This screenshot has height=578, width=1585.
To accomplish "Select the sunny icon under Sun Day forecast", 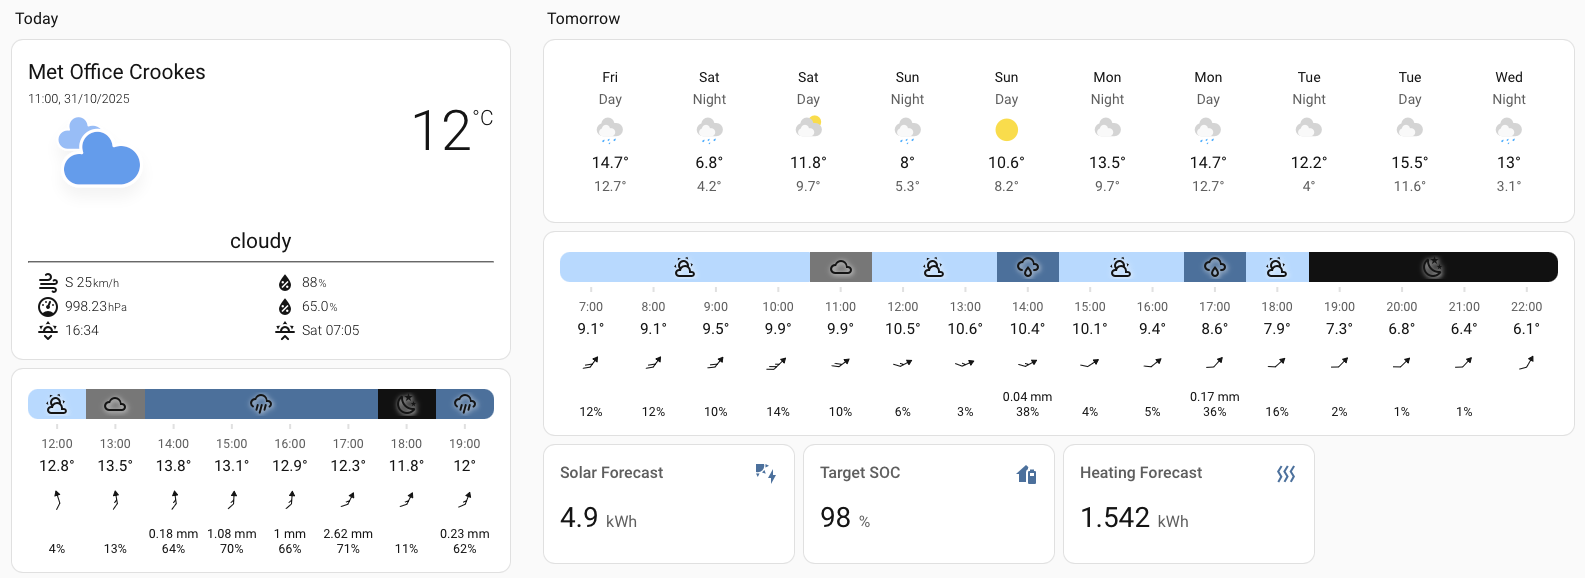I will pos(1007,130).
